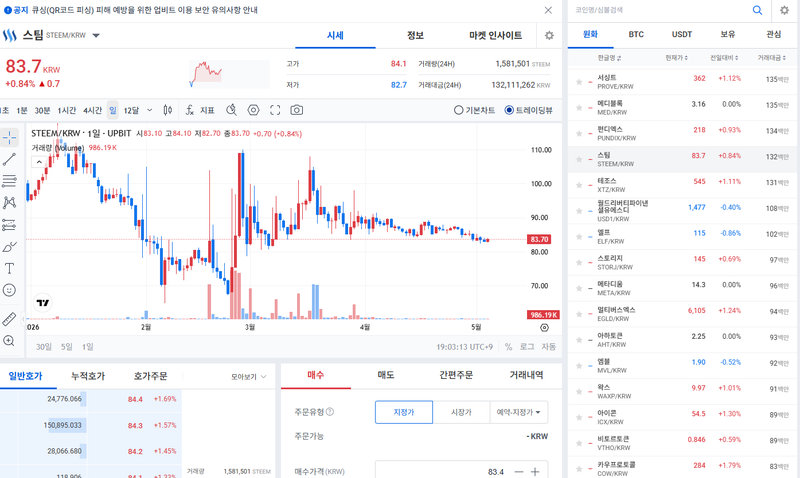Decrease the buy price with minus

point(519,472)
